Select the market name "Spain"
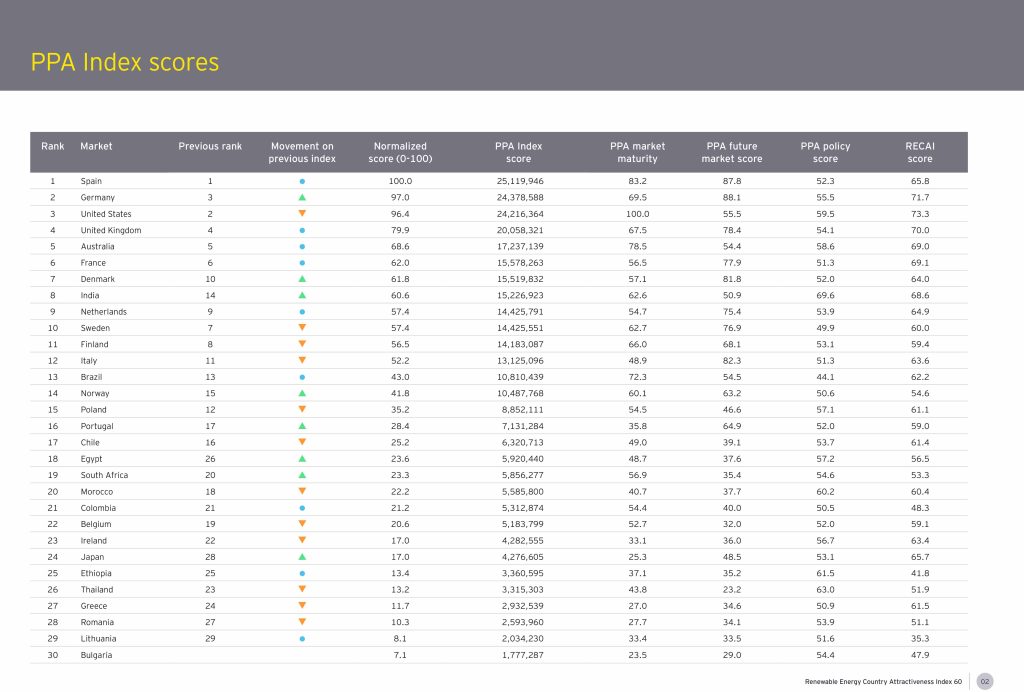 pyautogui.click(x=91, y=181)
